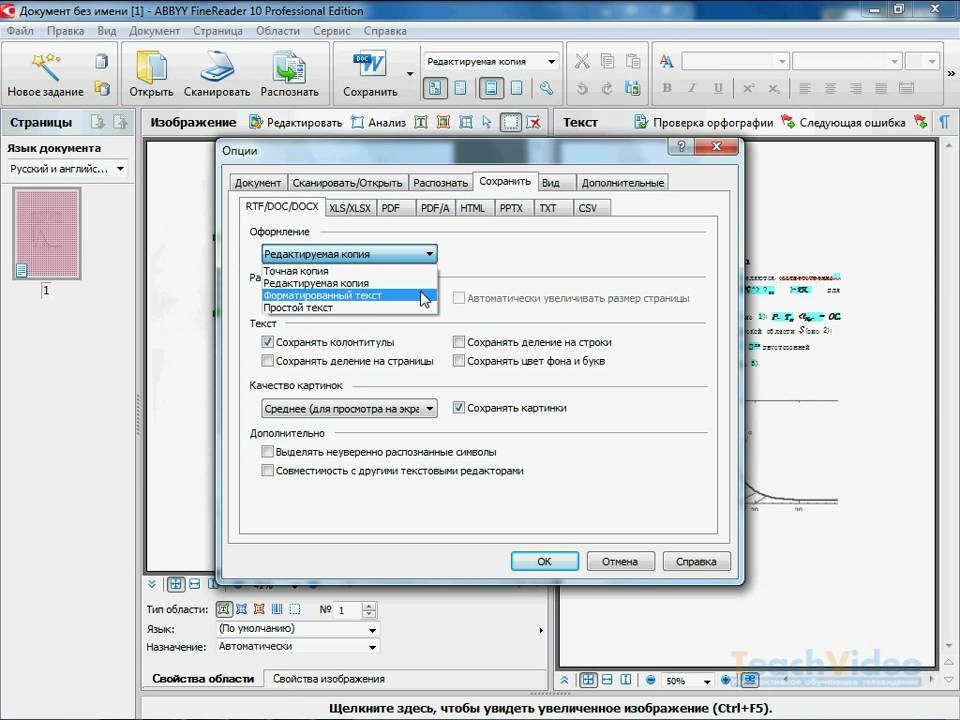Click the New Task (Новое задание) wand icon
This screenshot has height=720, width=960.
tap(45, 66)
